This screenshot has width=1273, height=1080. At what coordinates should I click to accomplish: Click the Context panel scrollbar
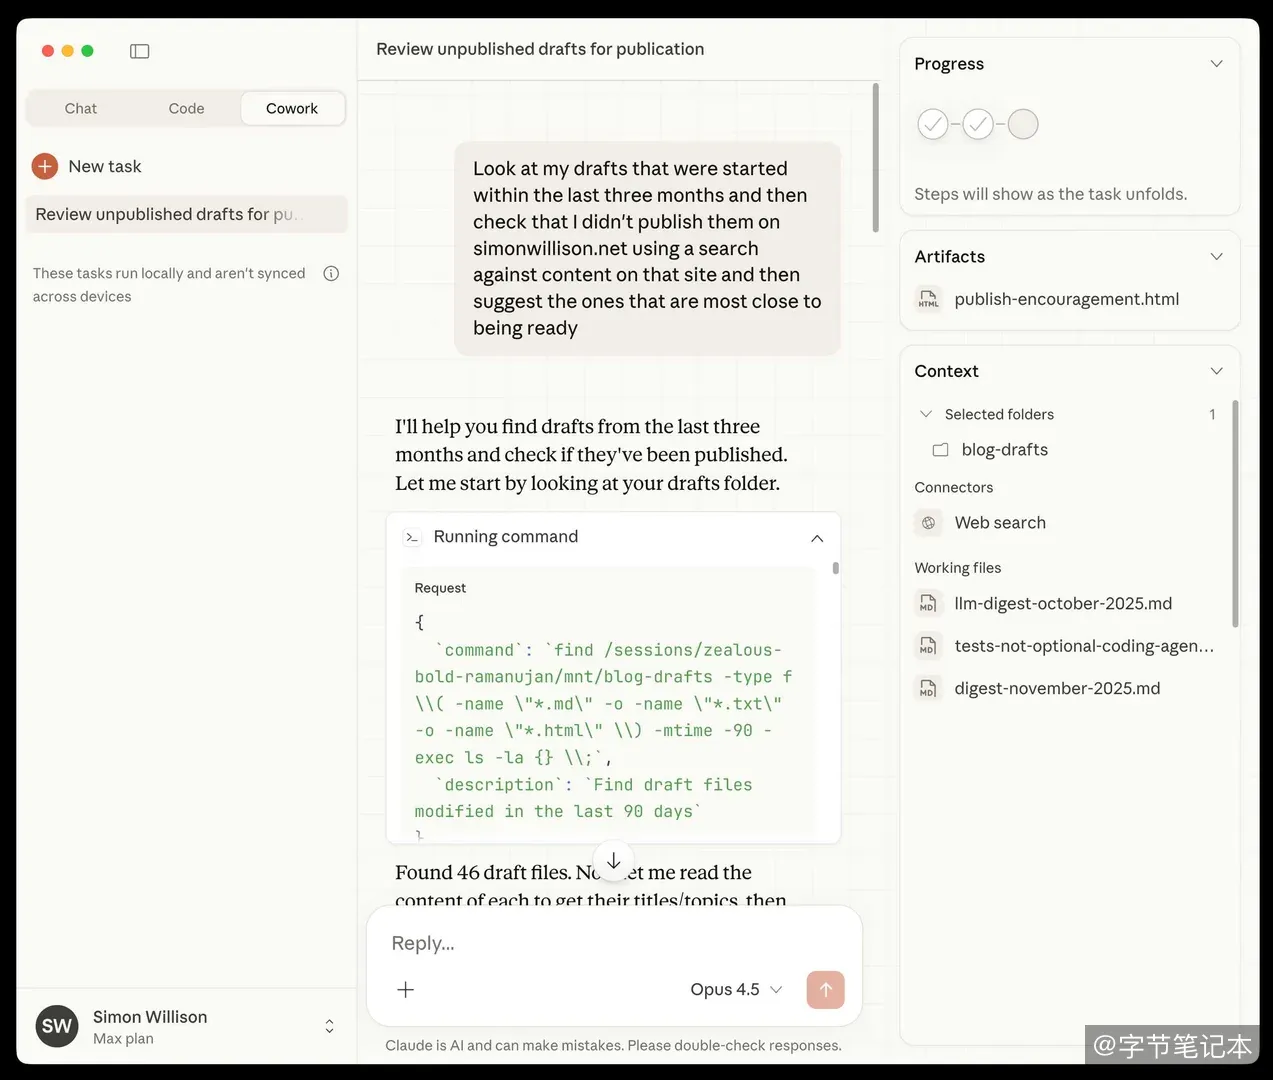coord(1235,514)
